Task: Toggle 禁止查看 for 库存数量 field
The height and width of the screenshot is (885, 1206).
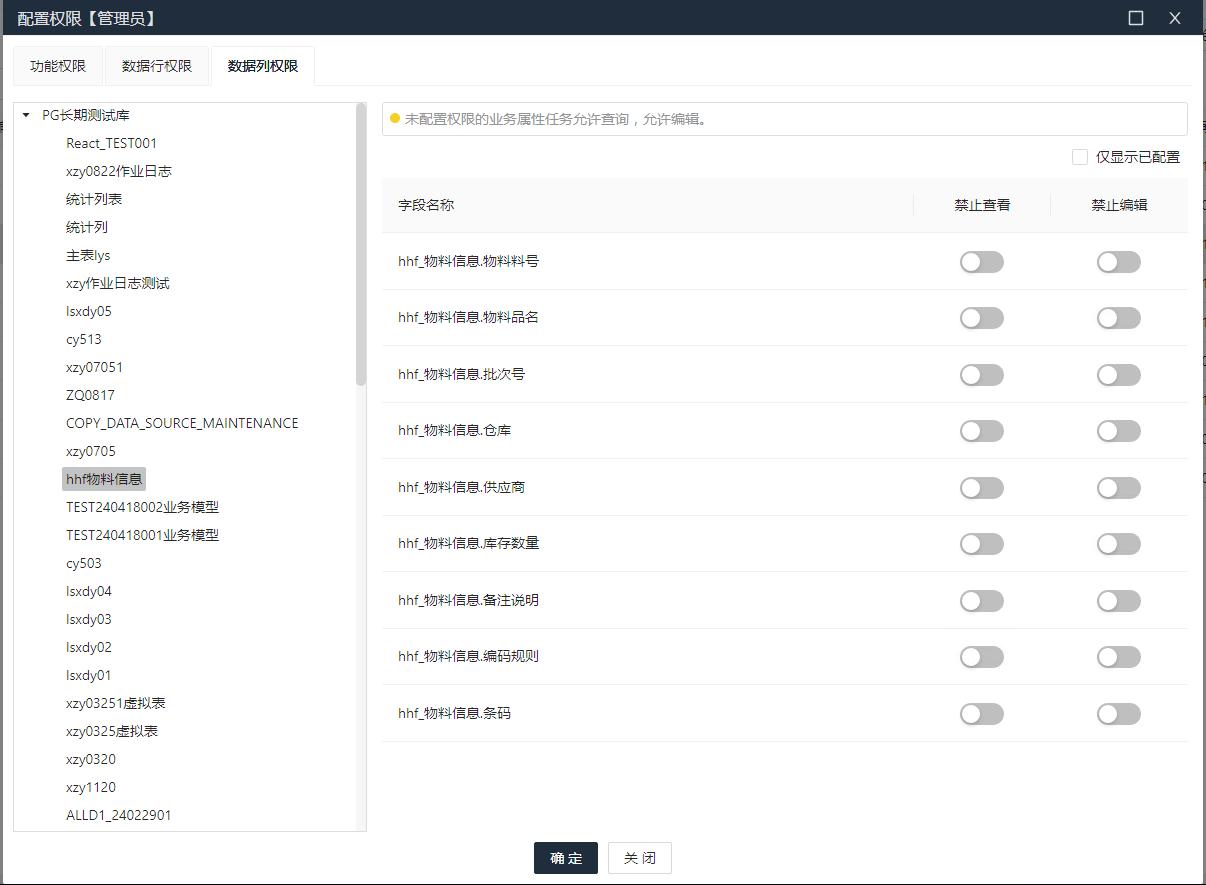Action: [x=981, y=544]
